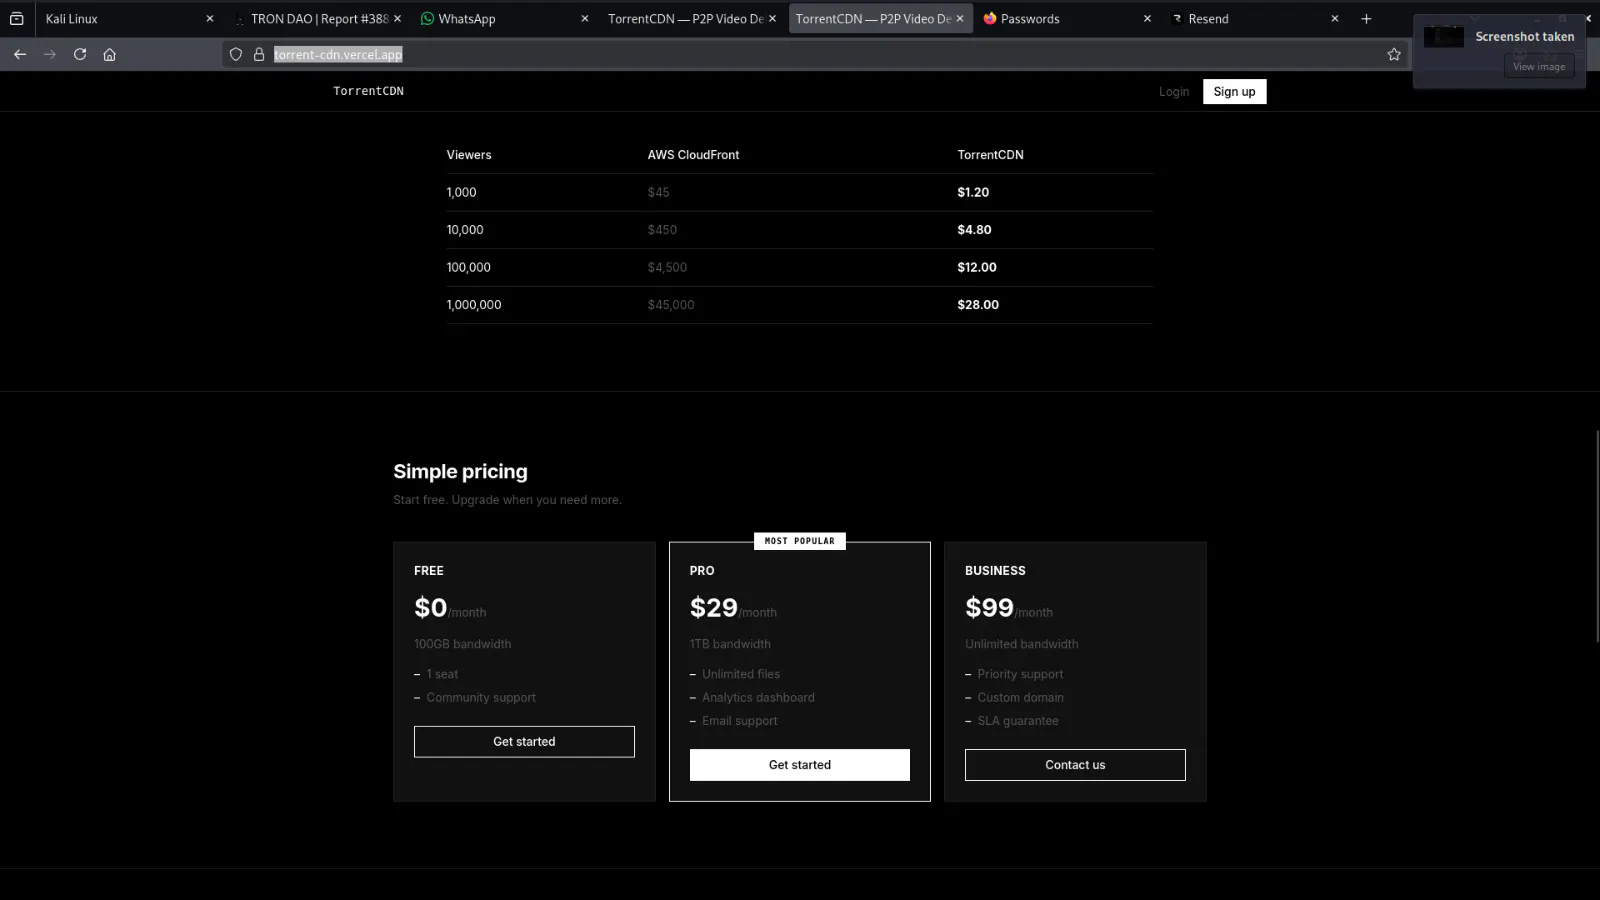Click the 1,000 viewers cell

pyautogui.click(x=461, y=192)
